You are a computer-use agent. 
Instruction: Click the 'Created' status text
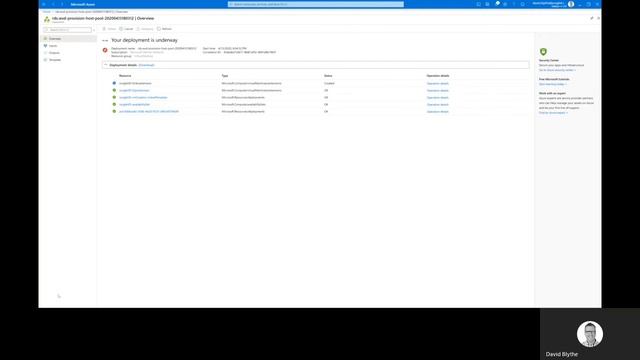329,83
